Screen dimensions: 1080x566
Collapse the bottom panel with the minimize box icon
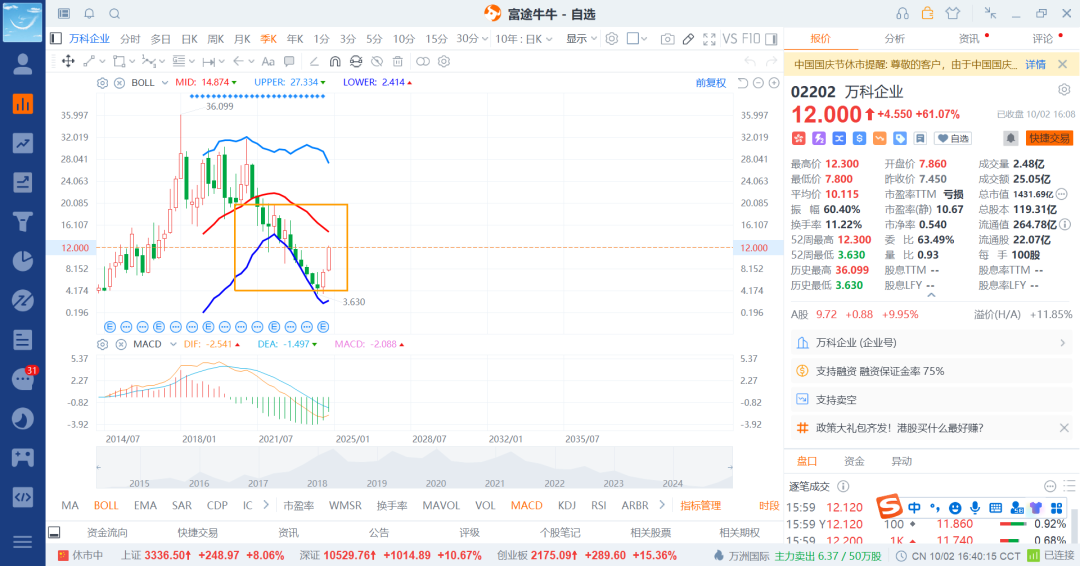coord(54,532)
